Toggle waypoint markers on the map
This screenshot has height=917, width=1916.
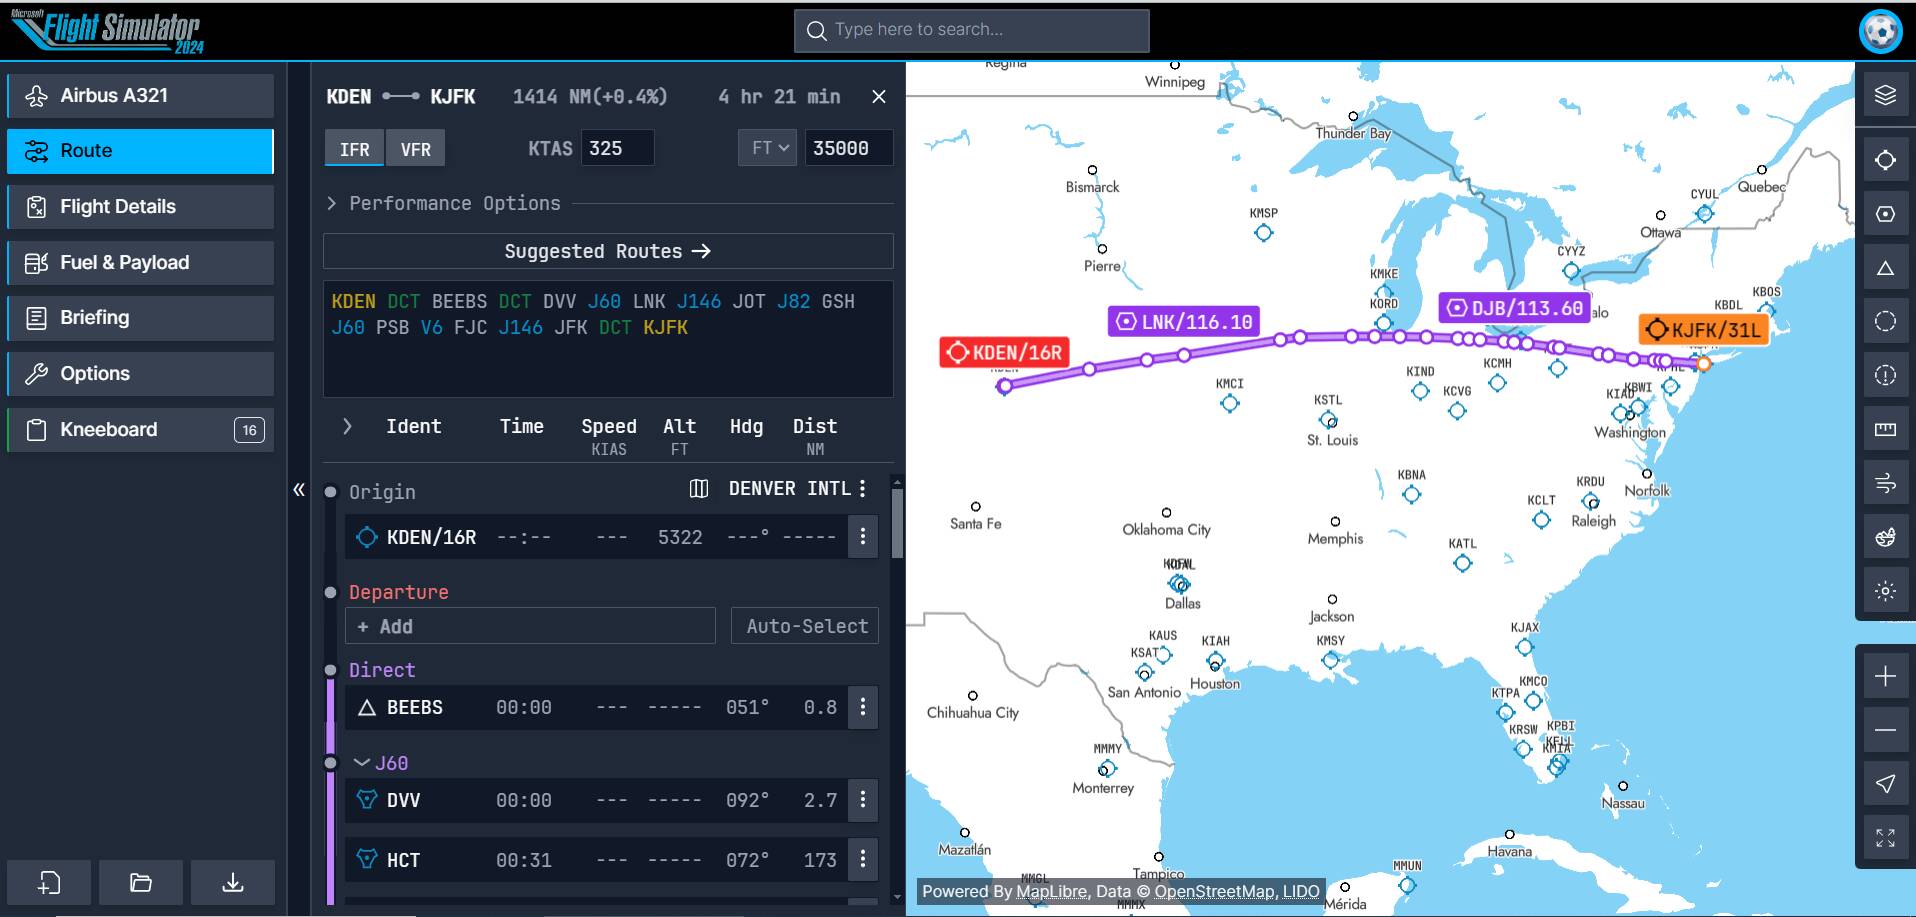[x=1886, y=267]
